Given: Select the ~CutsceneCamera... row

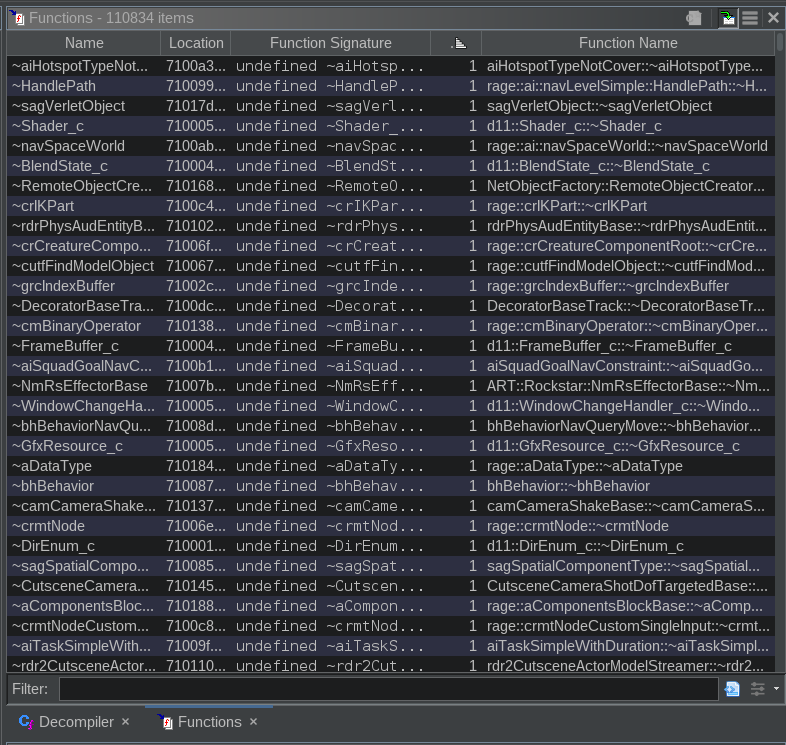Looking at the screenshot, I should 391,586.
